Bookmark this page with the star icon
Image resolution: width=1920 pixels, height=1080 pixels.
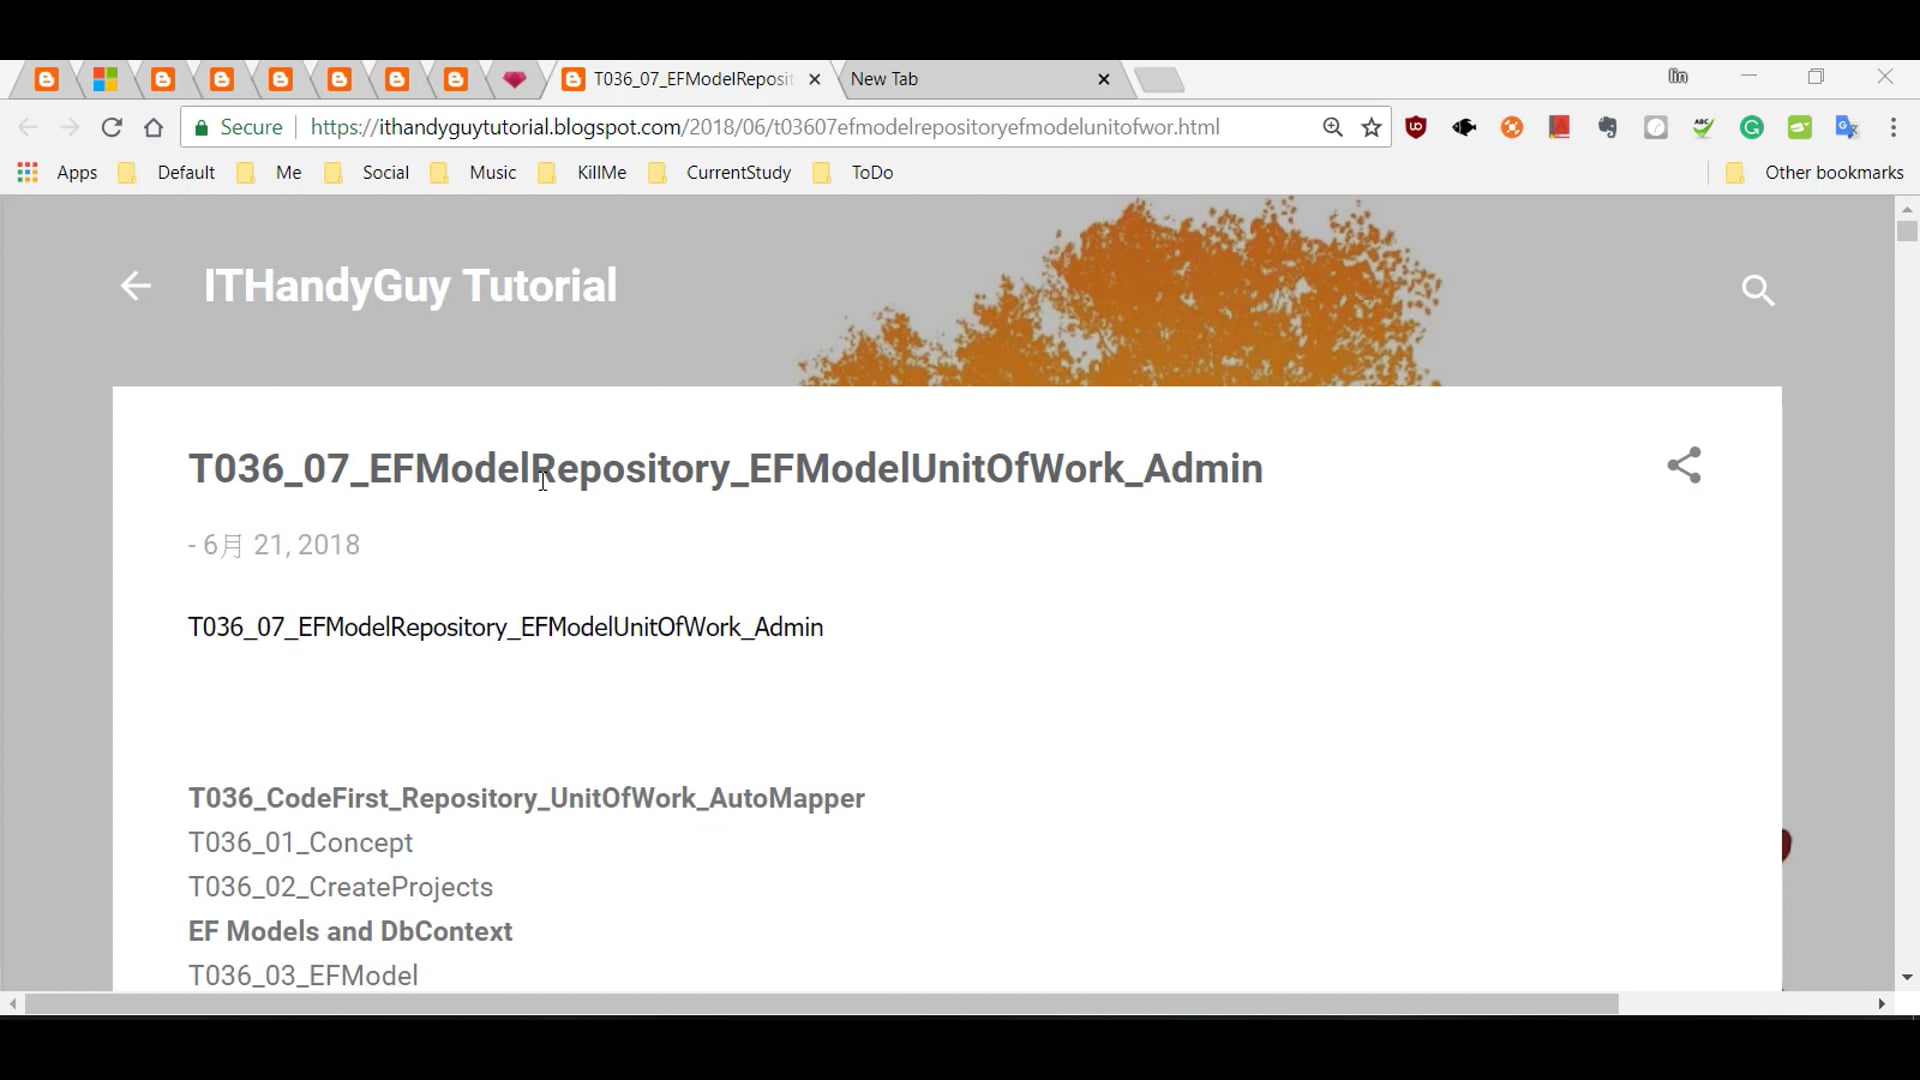pyautogui.click(x=1371, y=127)
